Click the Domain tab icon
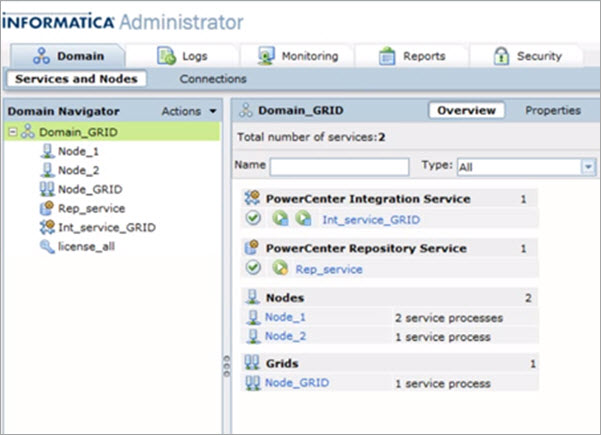 coord(41,56)
